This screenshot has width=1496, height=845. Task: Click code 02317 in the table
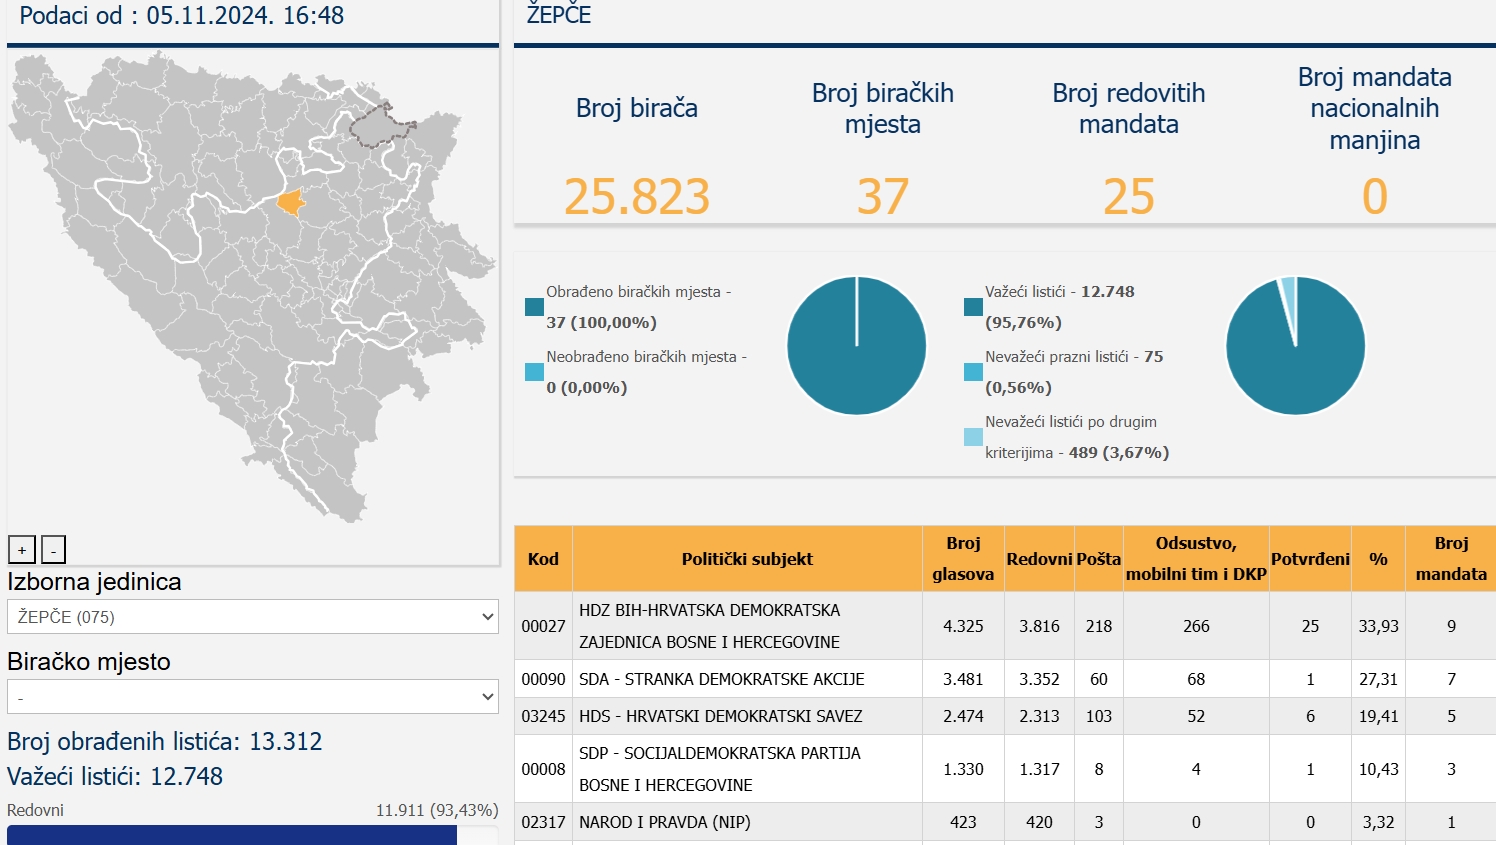[x=543, y=822]
